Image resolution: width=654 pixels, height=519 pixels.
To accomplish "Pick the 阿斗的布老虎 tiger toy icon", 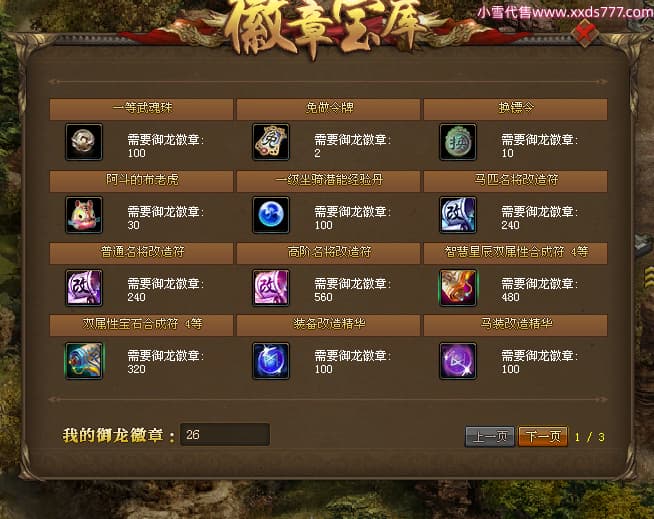I will [84, 215].
